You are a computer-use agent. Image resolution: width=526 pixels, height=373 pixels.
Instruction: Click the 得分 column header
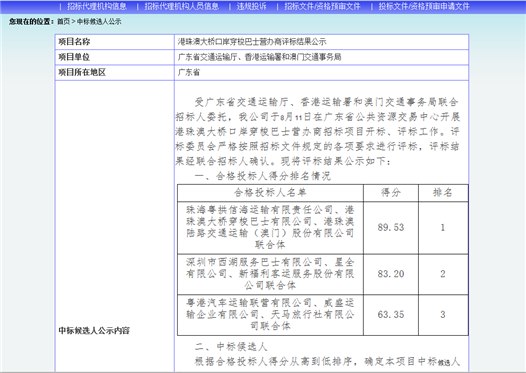(391, 193)
